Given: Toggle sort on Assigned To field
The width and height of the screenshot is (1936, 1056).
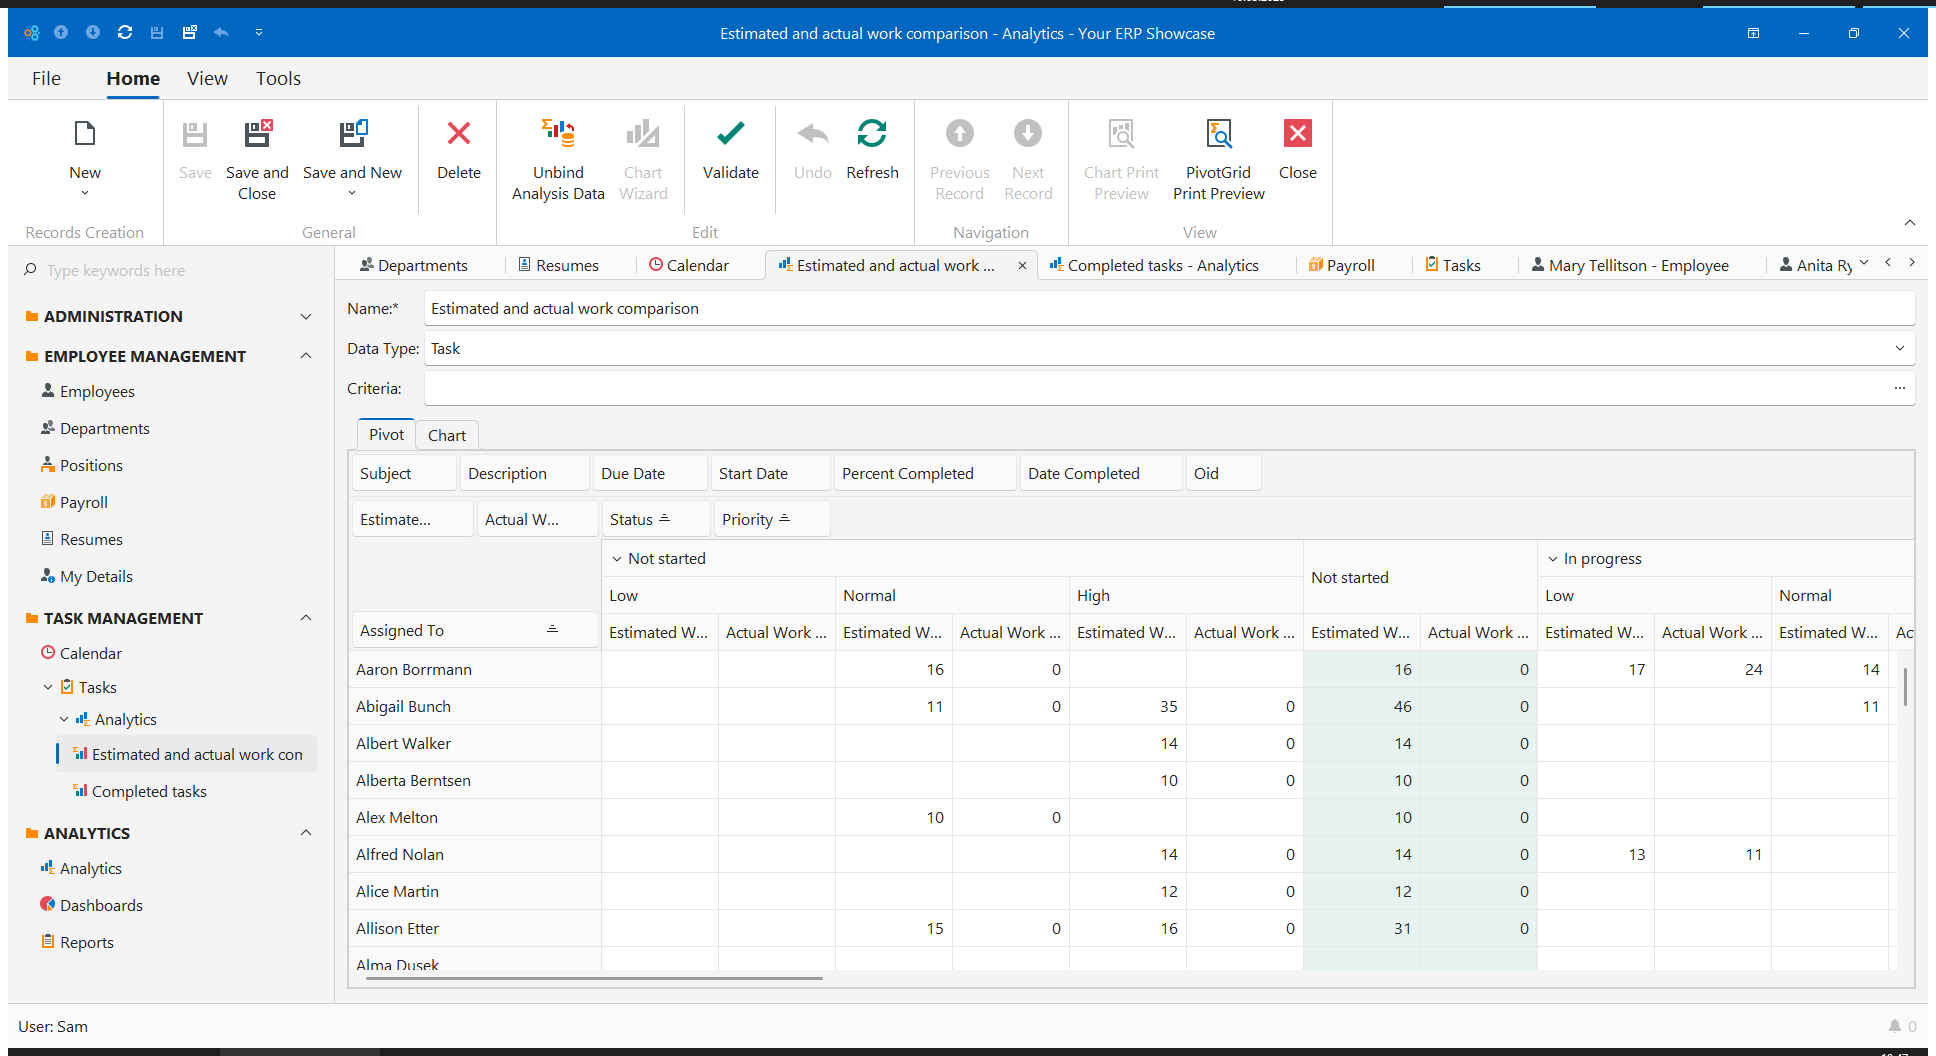Looking at the screenshot, I should click(x=552, y=630).
